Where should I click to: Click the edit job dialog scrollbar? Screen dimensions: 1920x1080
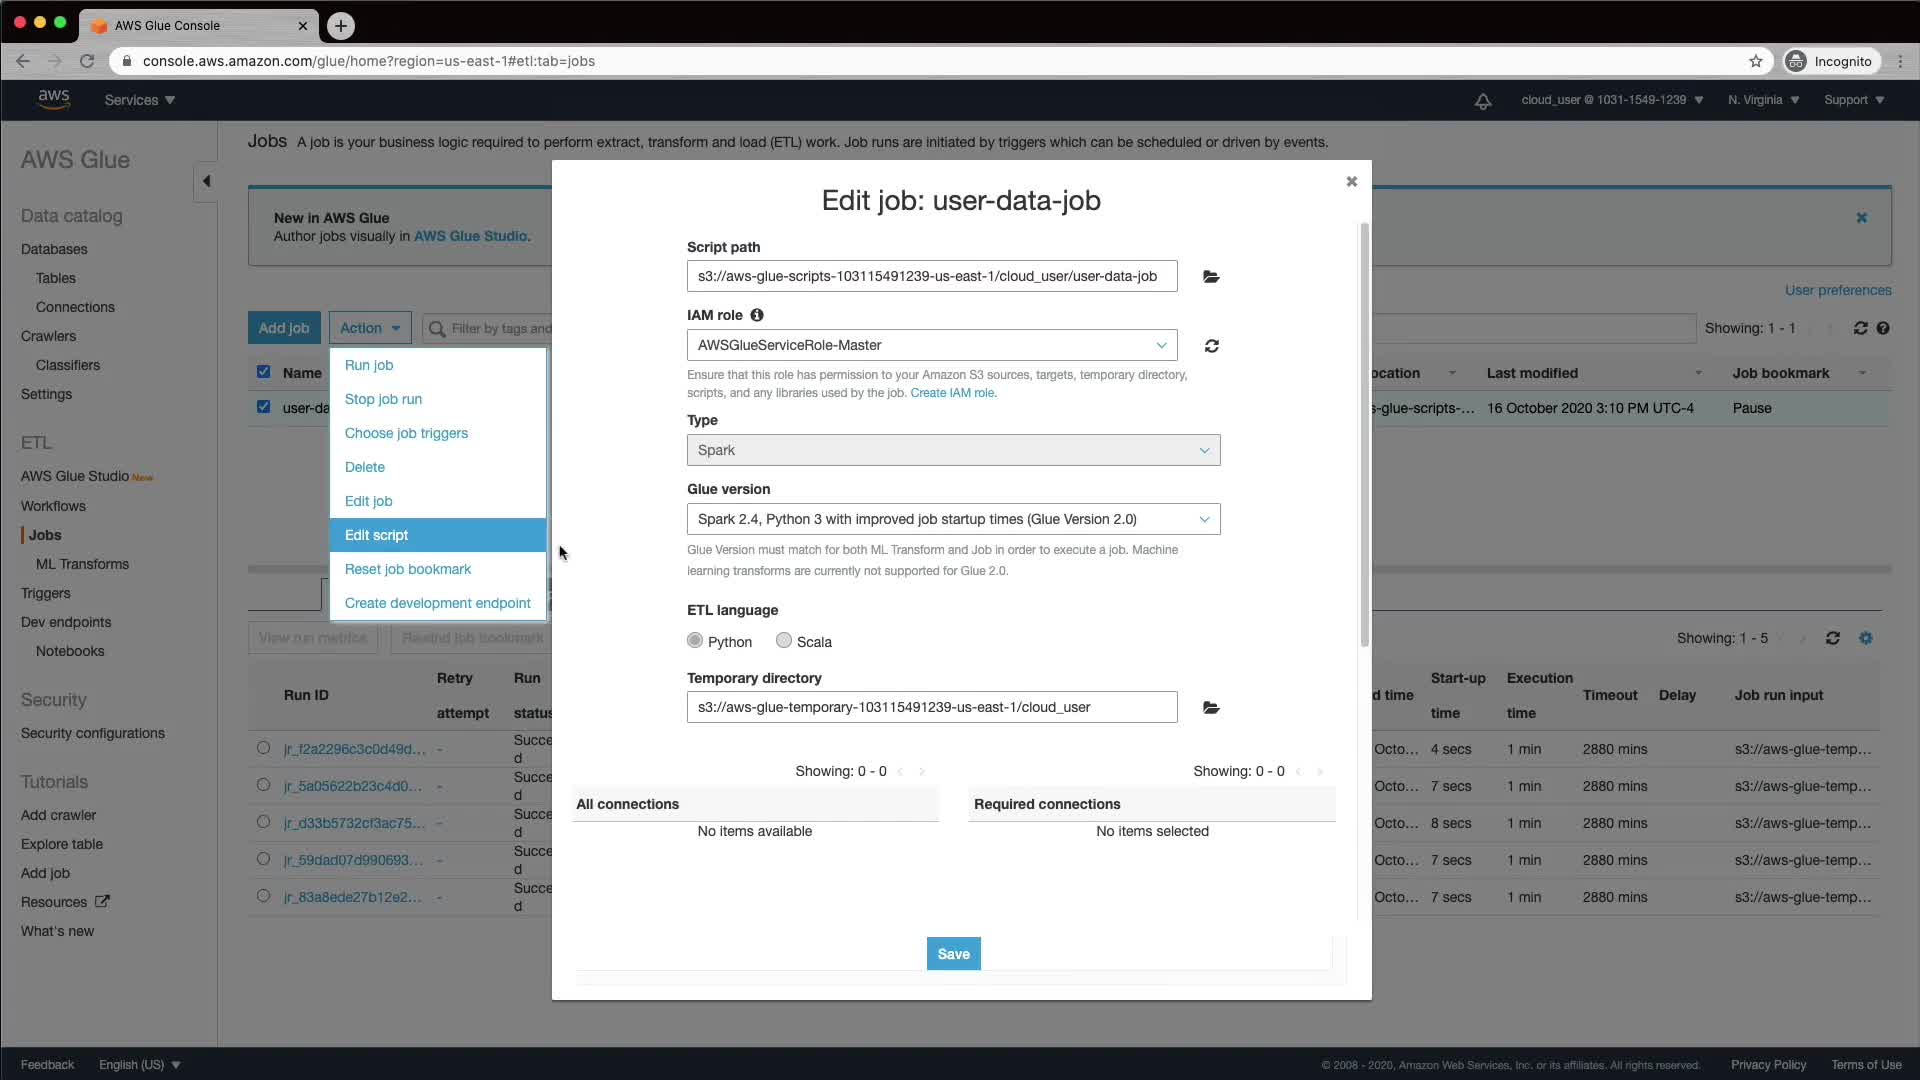tap(1364, 435)
